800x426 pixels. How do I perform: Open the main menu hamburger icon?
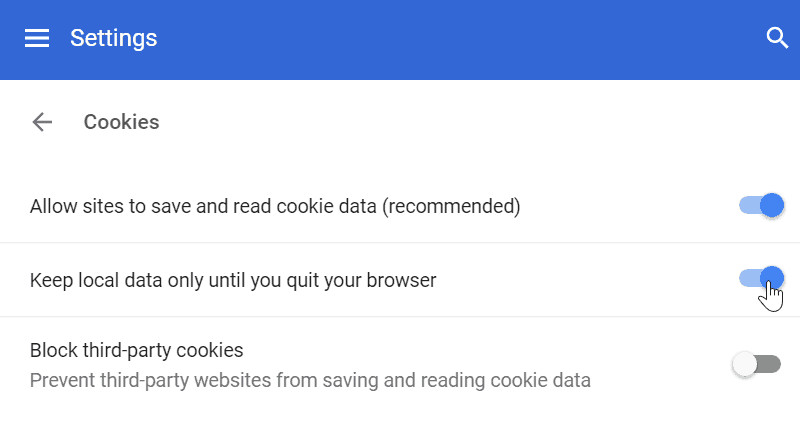(37, 38)
